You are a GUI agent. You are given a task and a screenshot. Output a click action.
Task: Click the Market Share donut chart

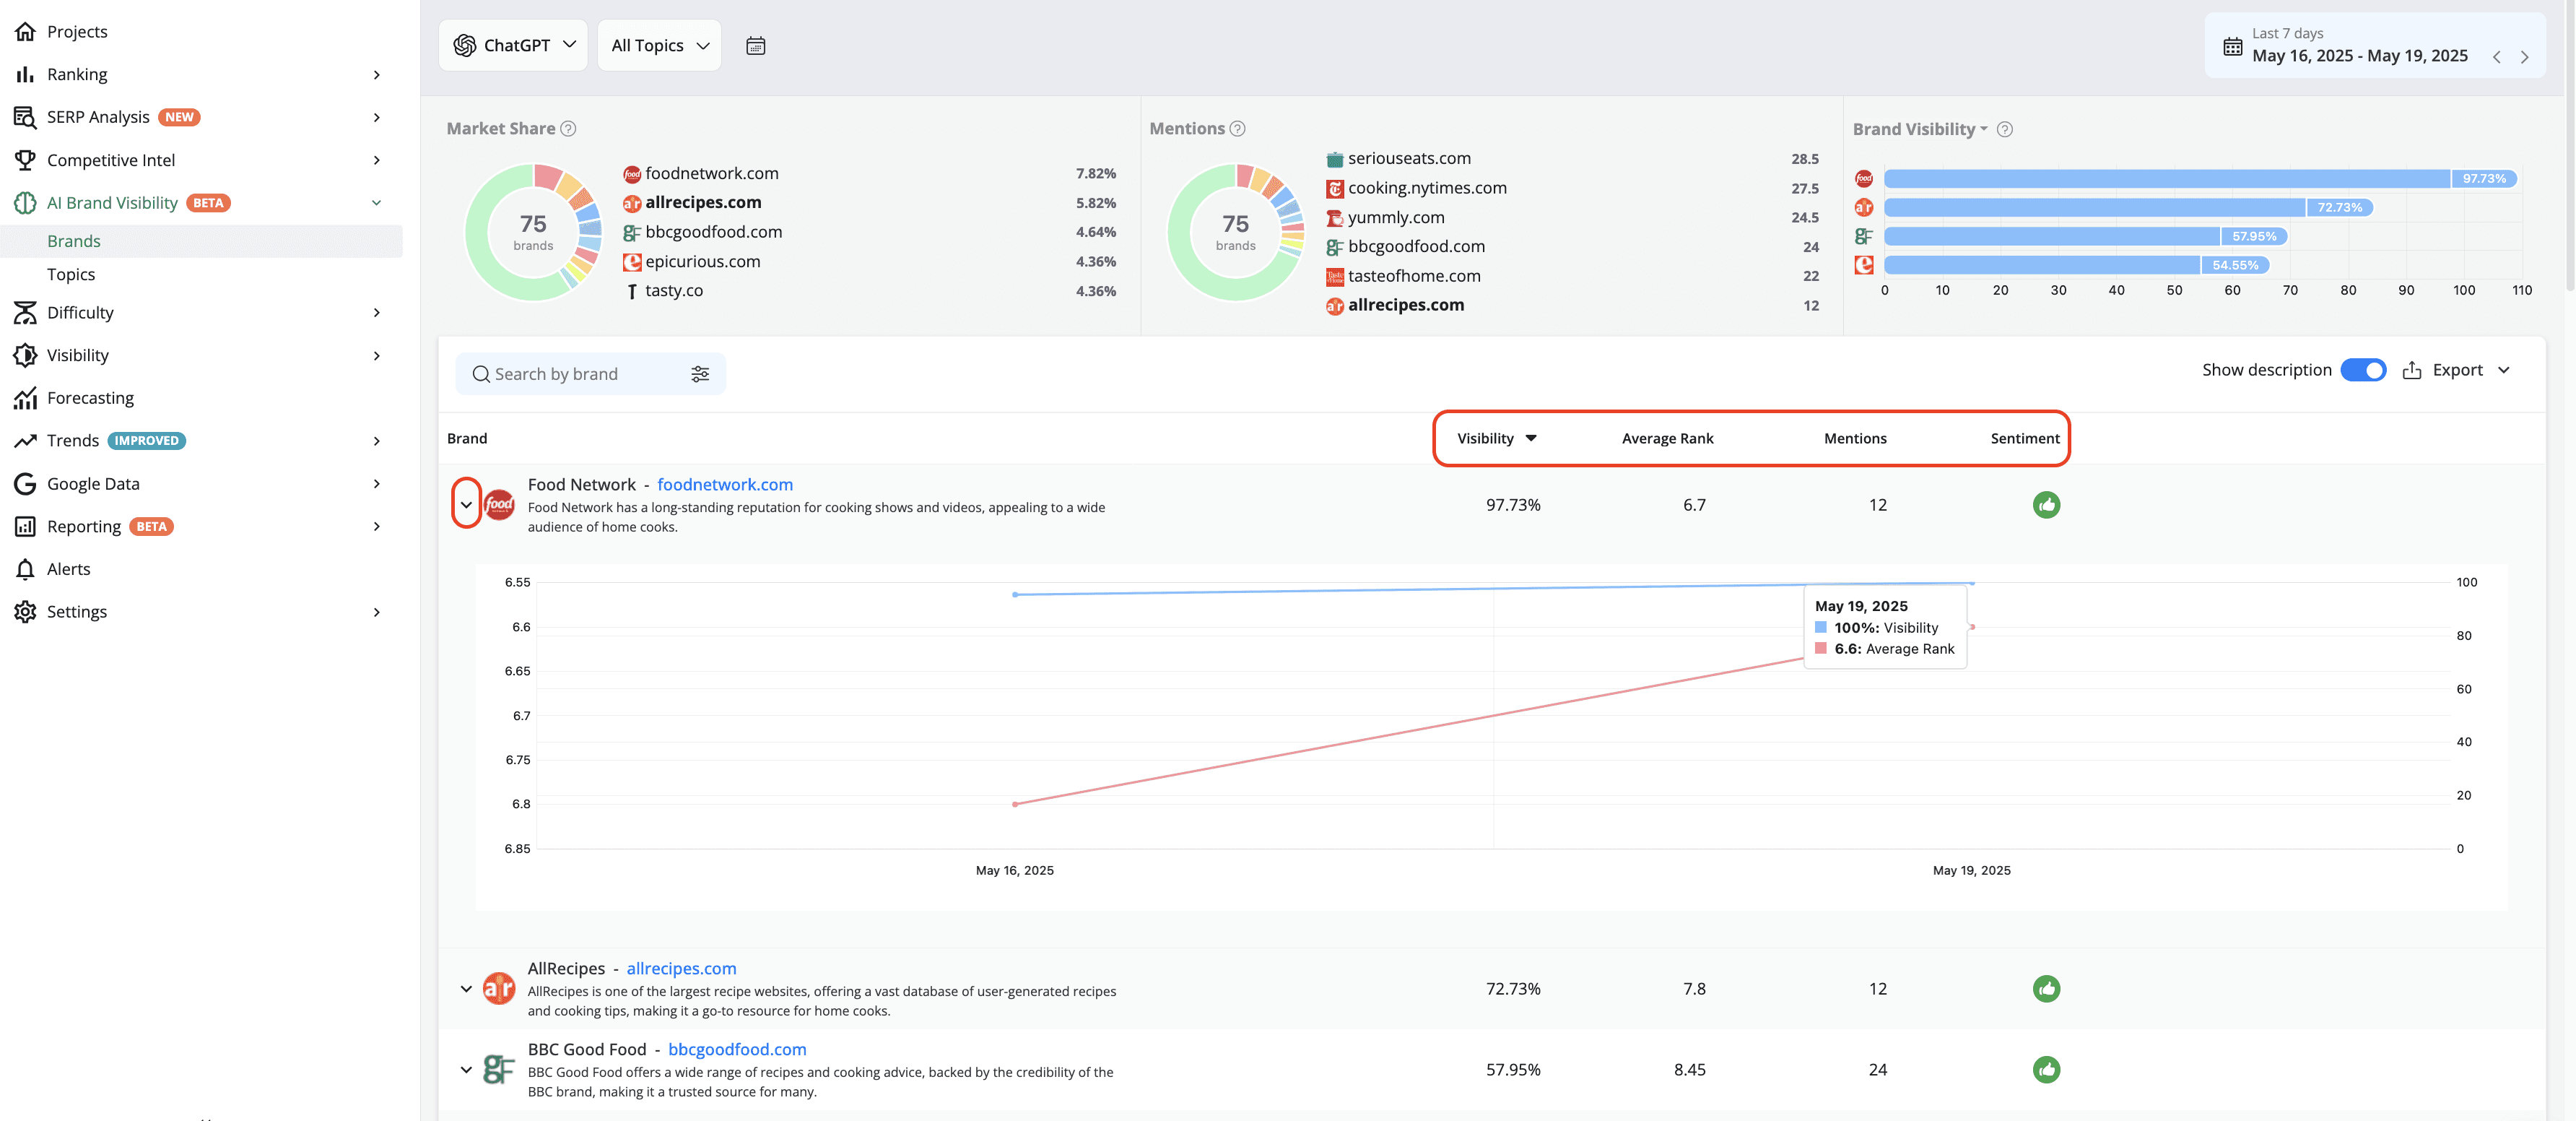533,232
